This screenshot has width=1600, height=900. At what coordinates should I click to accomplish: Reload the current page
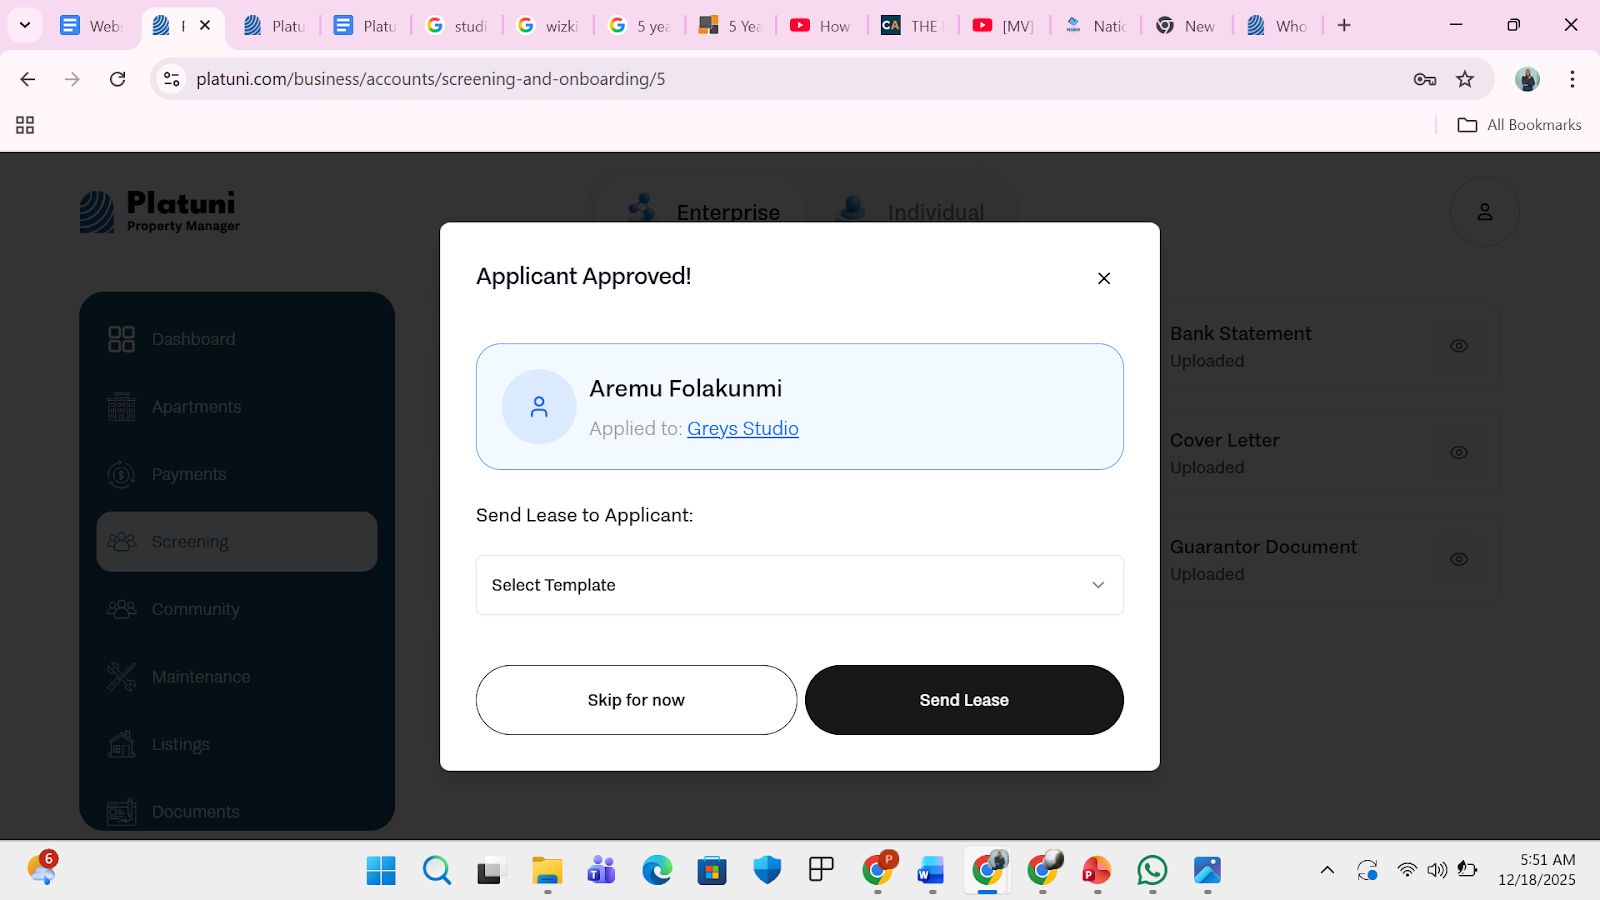[x=118, y=79]
